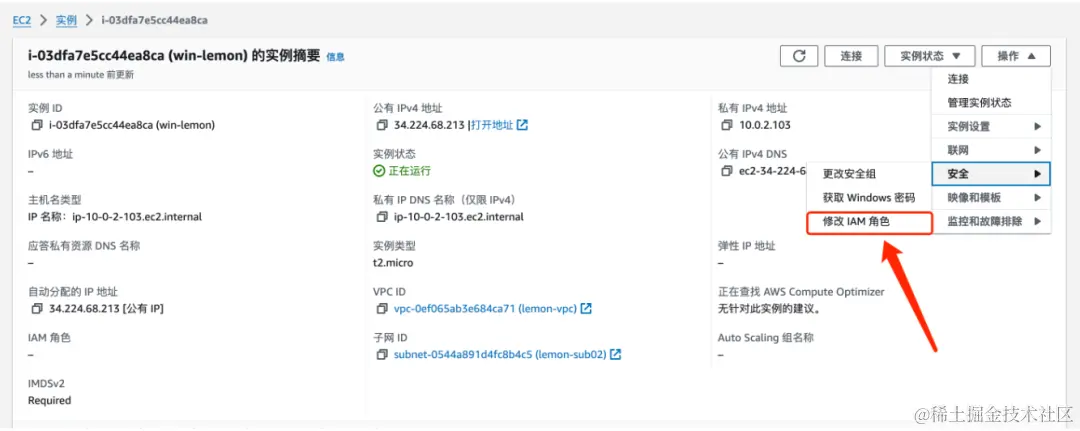This screenshot has height=431, width=1080.
Task: Copy the private IPv4 address 10.0.2.103
Action: 727,125
